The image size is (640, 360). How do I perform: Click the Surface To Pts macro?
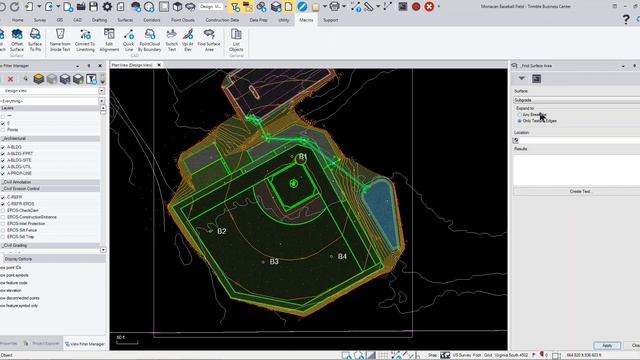[35, 40]
